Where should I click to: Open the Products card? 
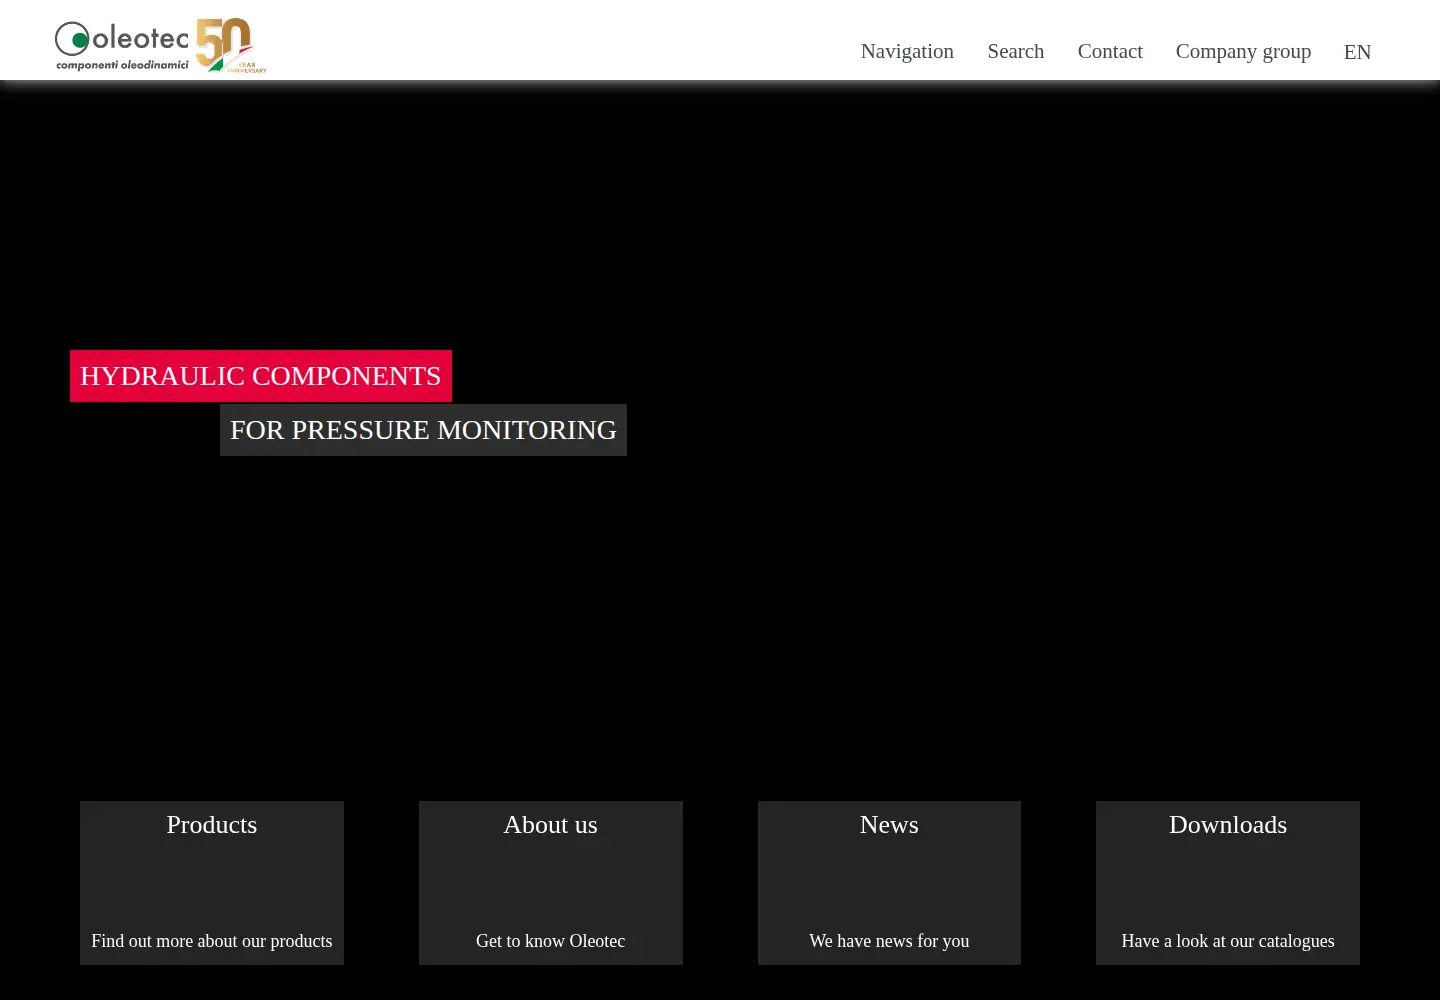[x=212, y=883]
